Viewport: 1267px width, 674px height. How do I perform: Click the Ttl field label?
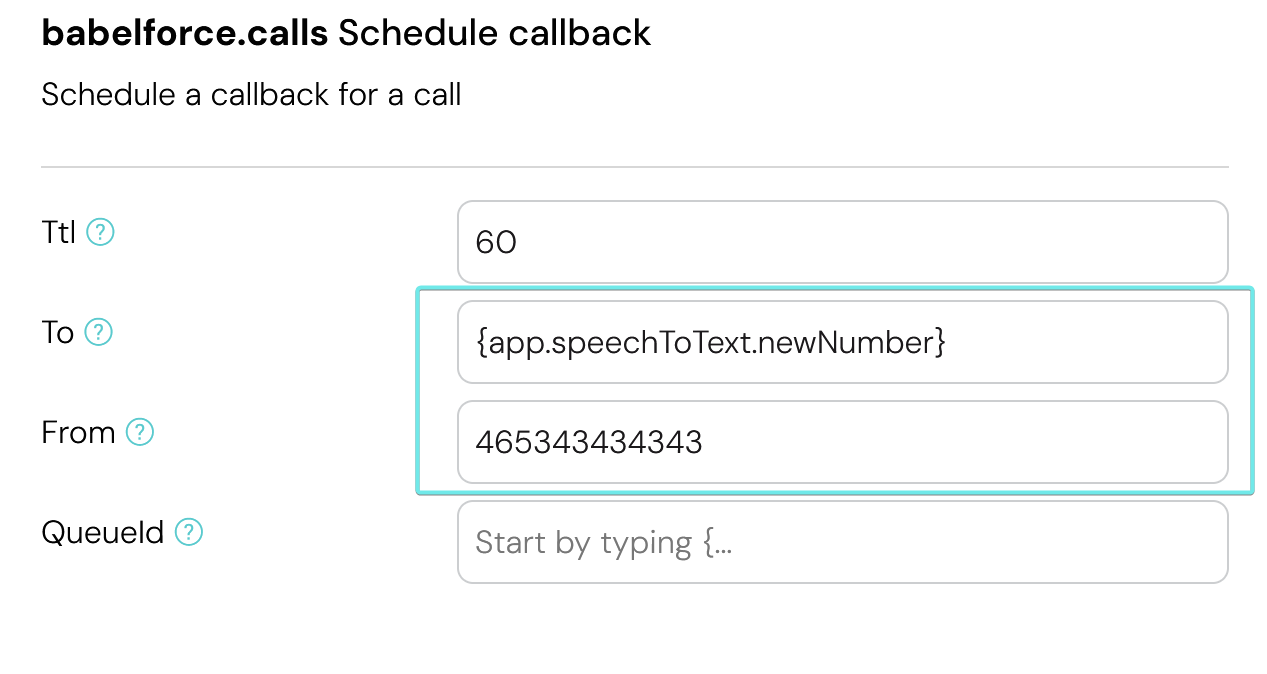point(58,232)
